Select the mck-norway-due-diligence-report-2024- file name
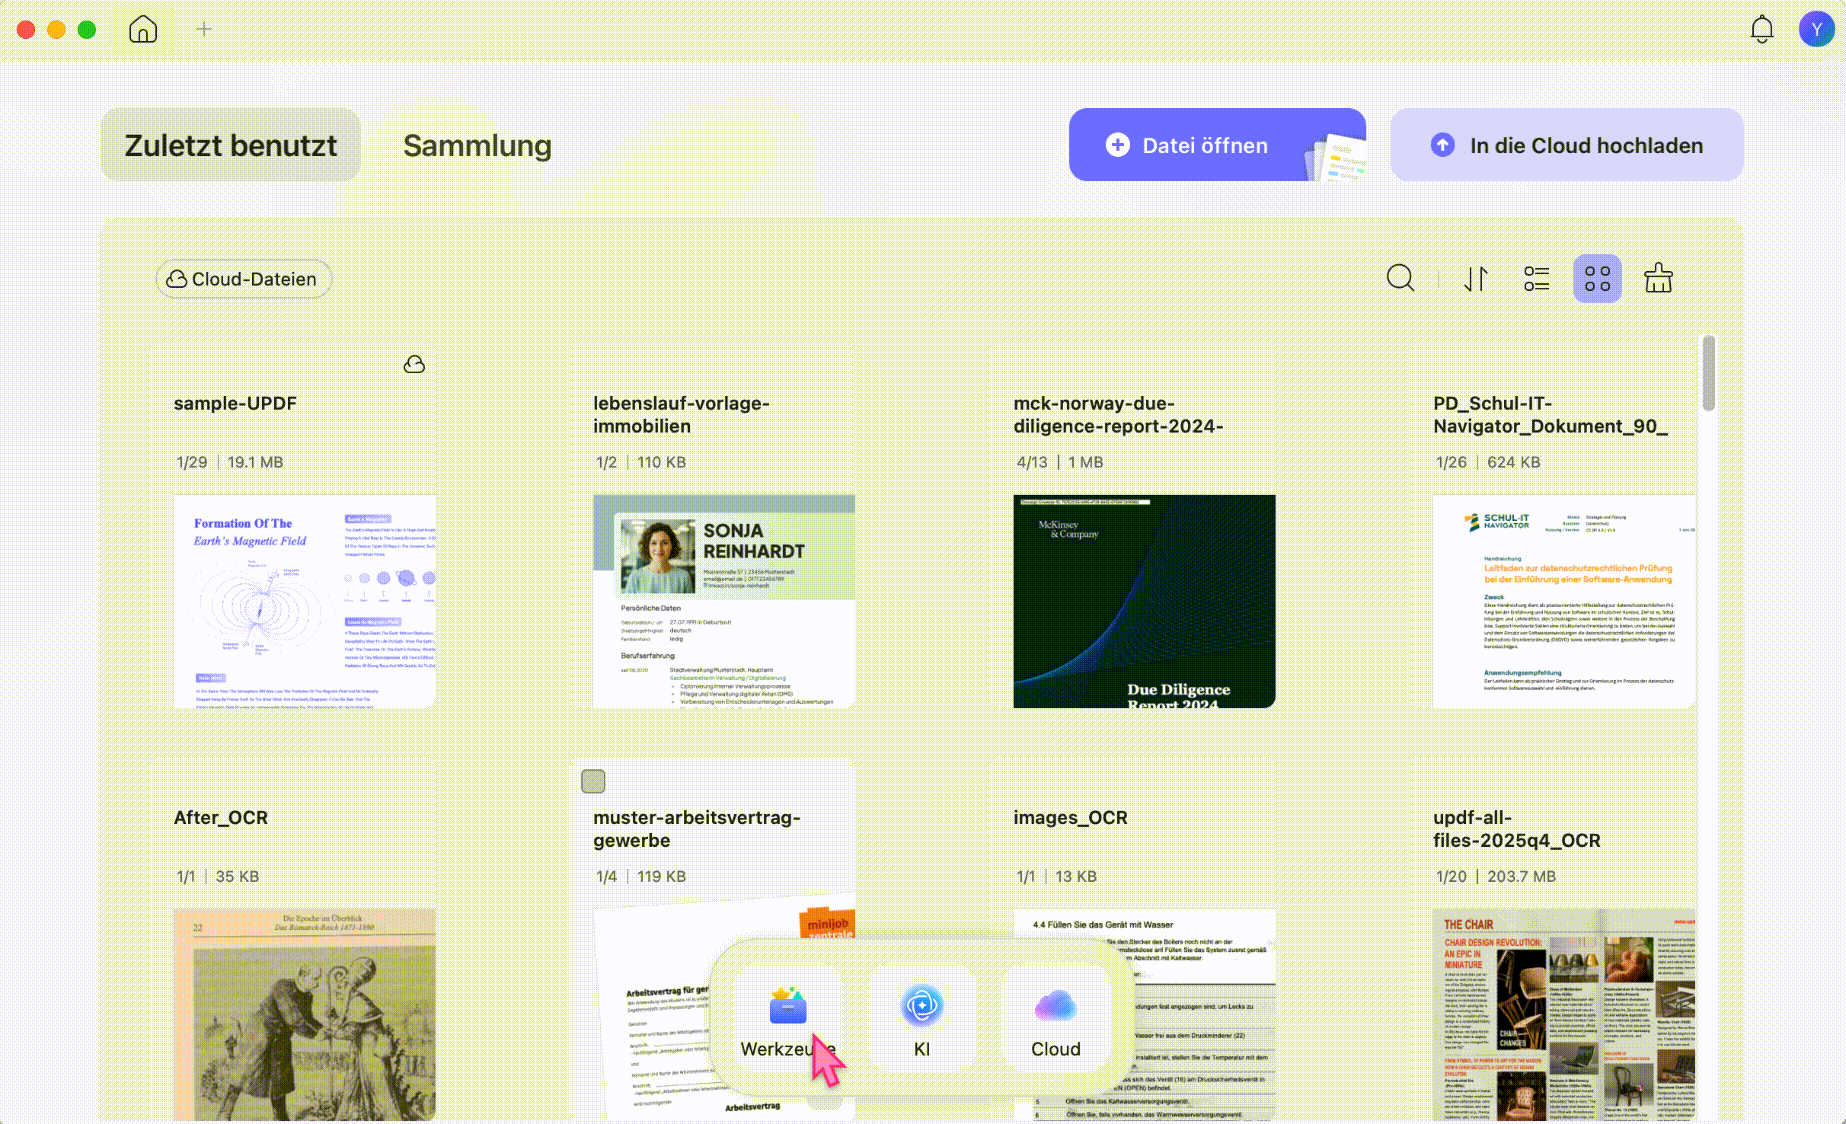Screen dimensions: 1846x1124 click(1118, 415)
